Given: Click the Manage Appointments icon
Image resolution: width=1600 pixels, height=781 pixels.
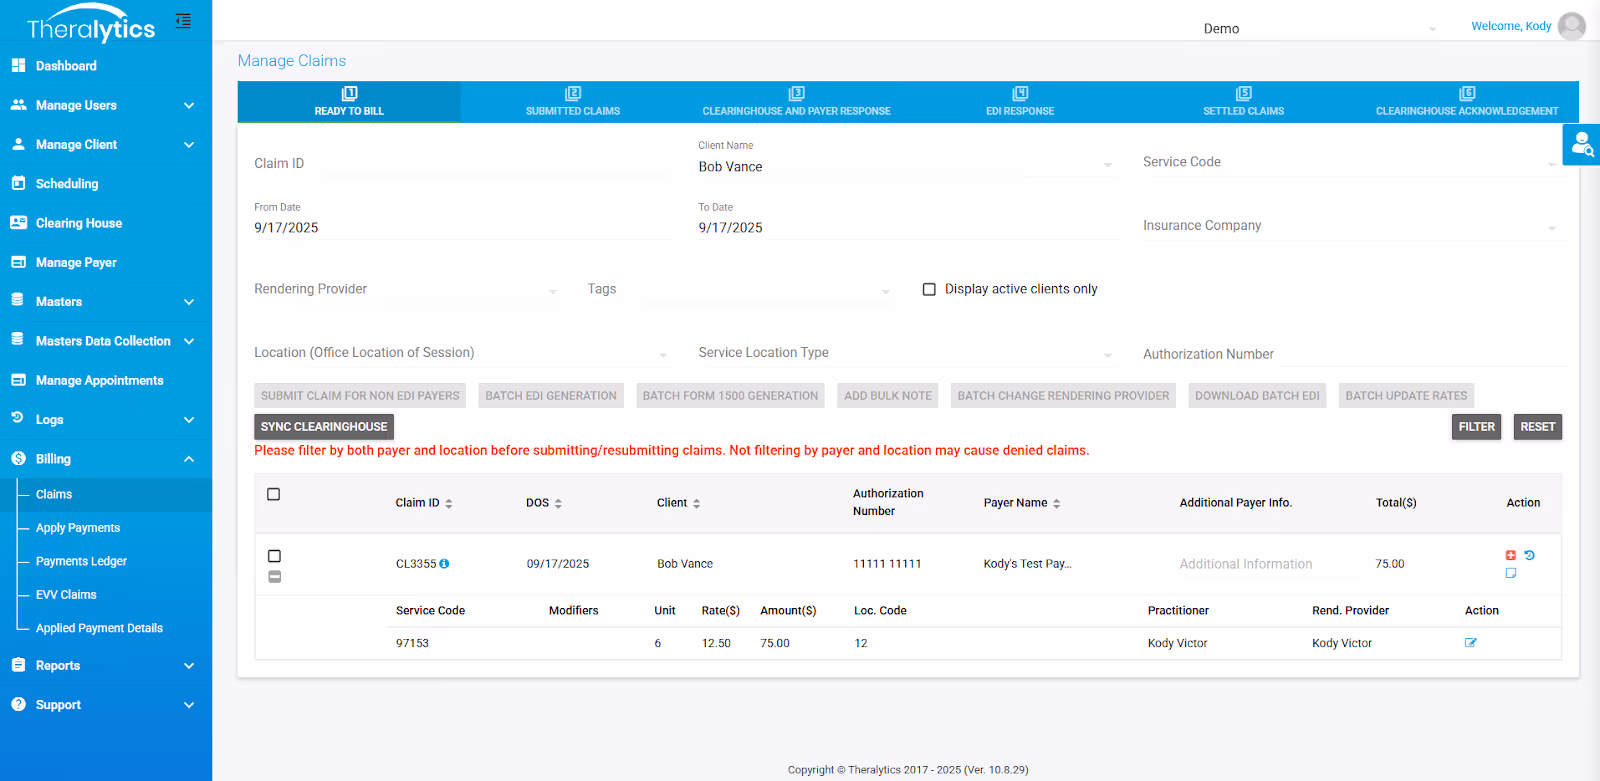Looking at the screenshot, I should pos(18,380).
